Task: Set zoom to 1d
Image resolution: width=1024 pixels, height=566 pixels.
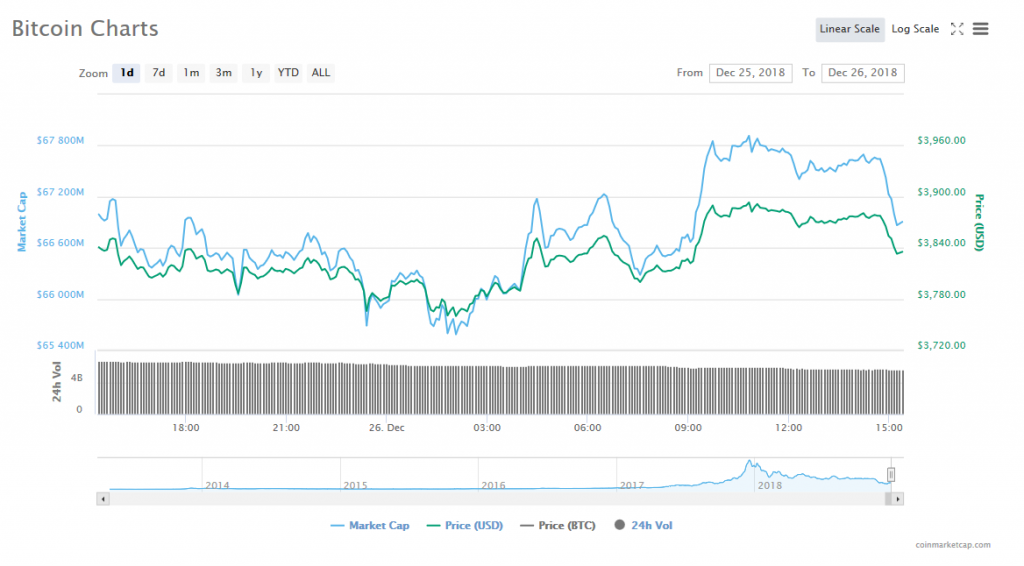Action: (x=127, y=73)
